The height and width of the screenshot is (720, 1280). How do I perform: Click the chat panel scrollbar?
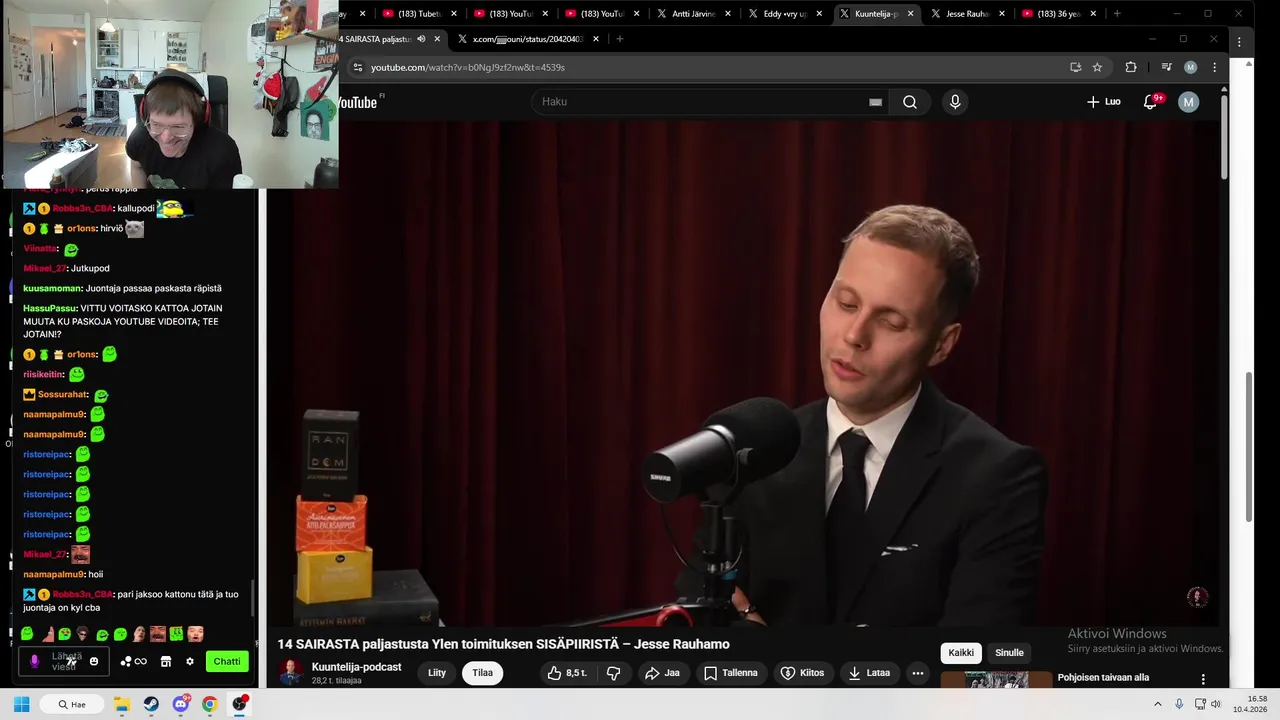(253, 598)
